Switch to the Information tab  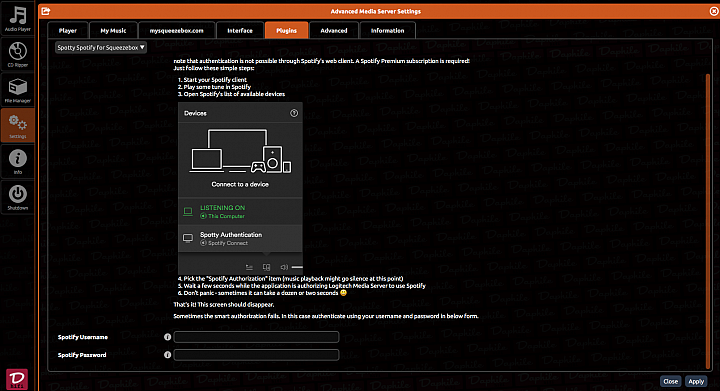coord(388,31)
